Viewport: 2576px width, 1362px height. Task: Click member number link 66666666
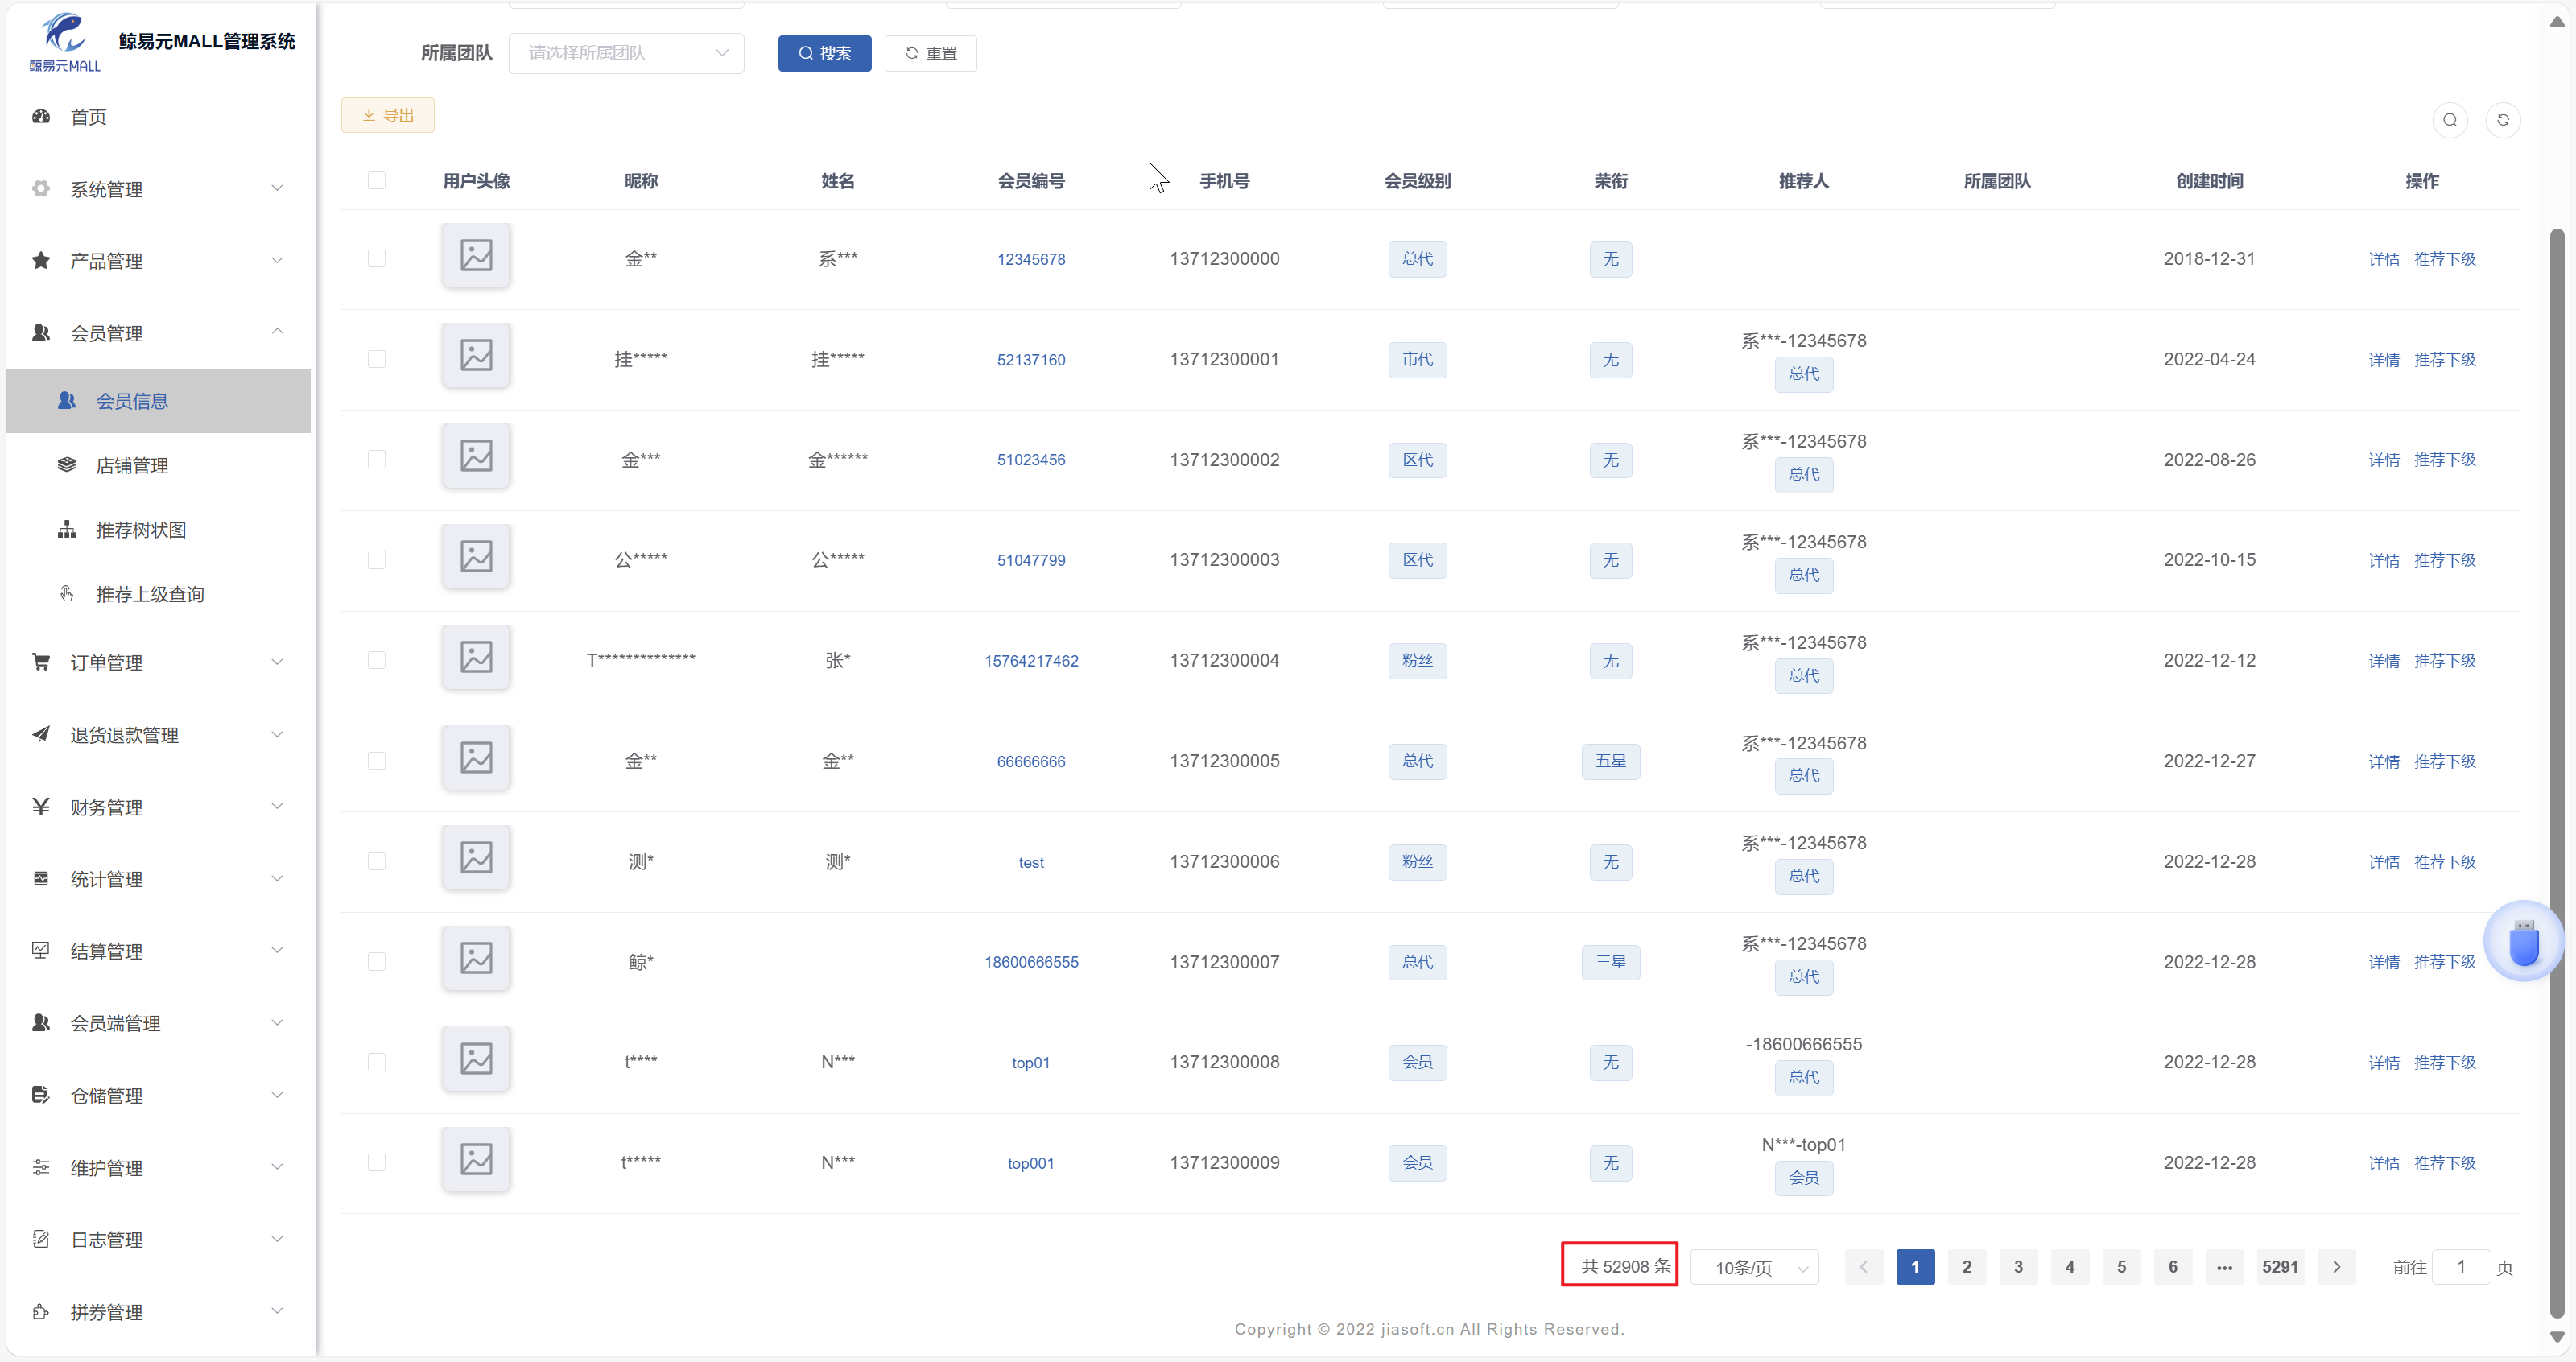(x=1030, y=761)
